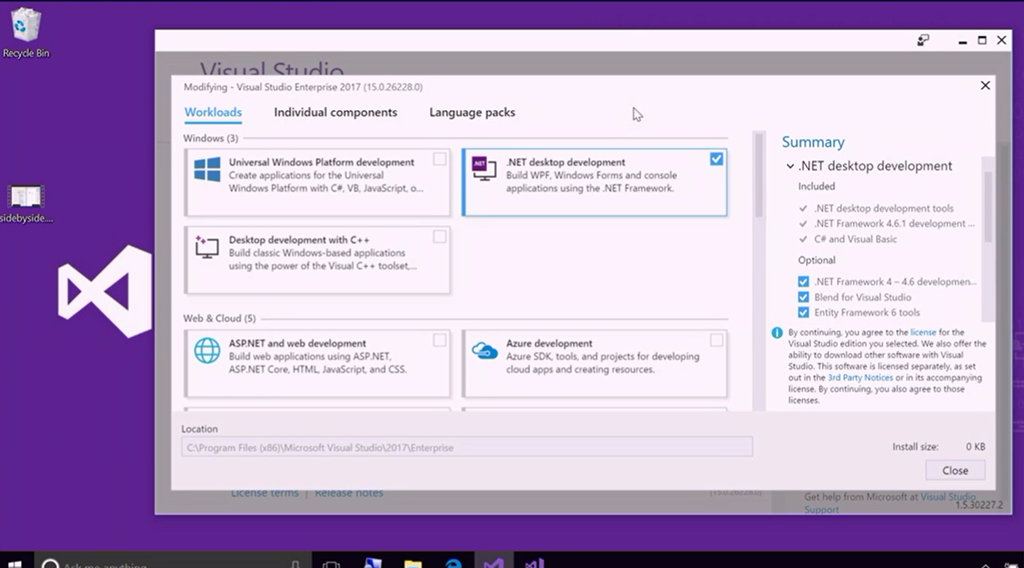Switch to the Individual components tab
The height and width of the screenshot is (568, 1024).
(335, 113)
